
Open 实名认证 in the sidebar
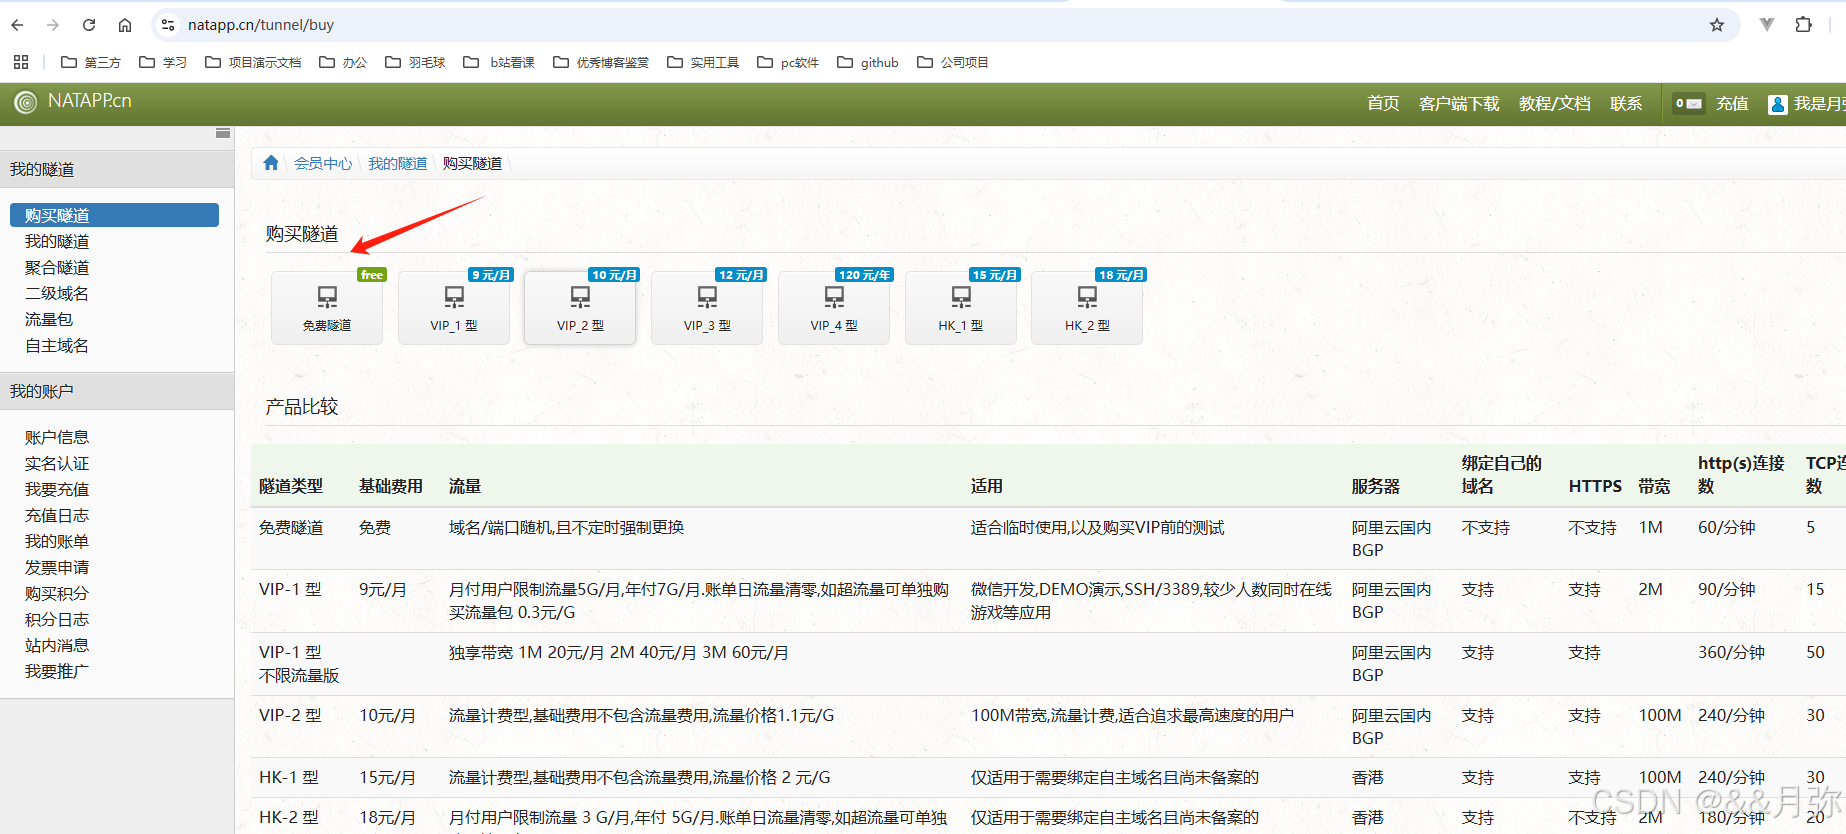(x=57, y=463)
